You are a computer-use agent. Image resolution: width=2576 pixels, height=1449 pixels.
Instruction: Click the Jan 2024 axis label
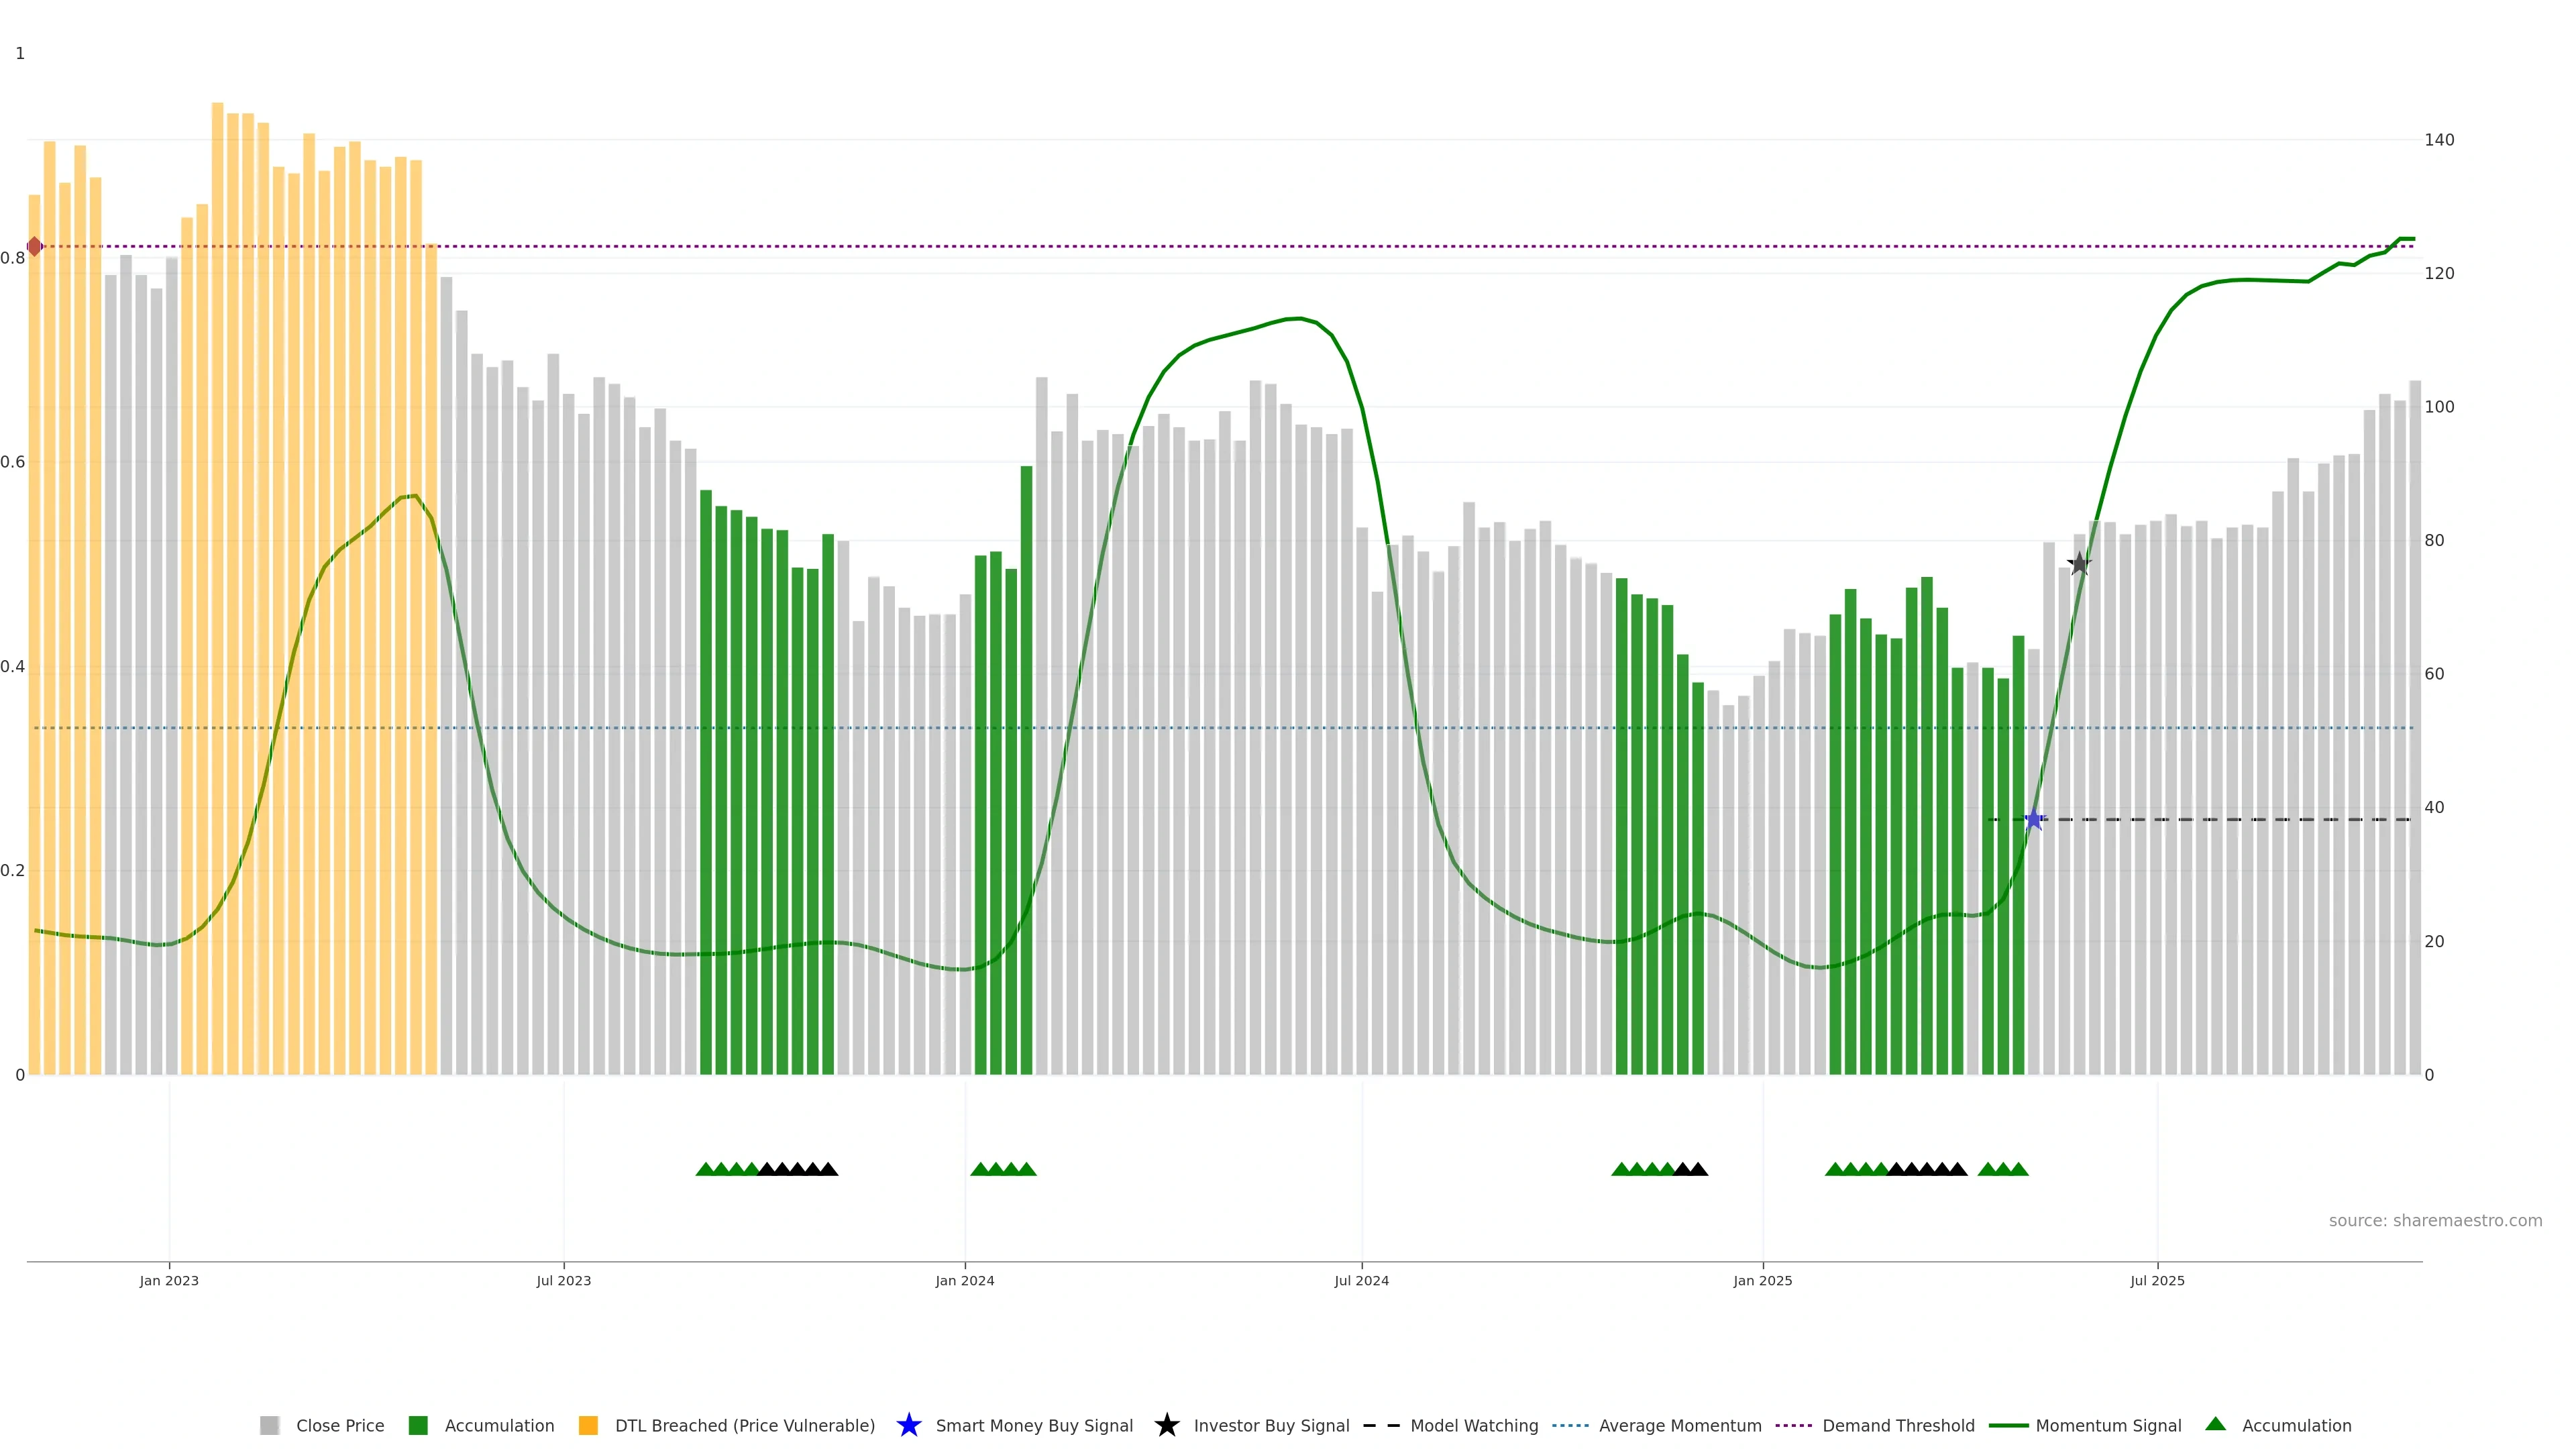click(964, 1280)
